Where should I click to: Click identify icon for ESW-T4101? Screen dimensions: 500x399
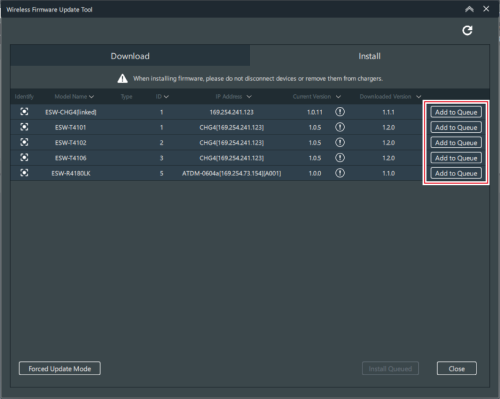[x=24, y=127]
